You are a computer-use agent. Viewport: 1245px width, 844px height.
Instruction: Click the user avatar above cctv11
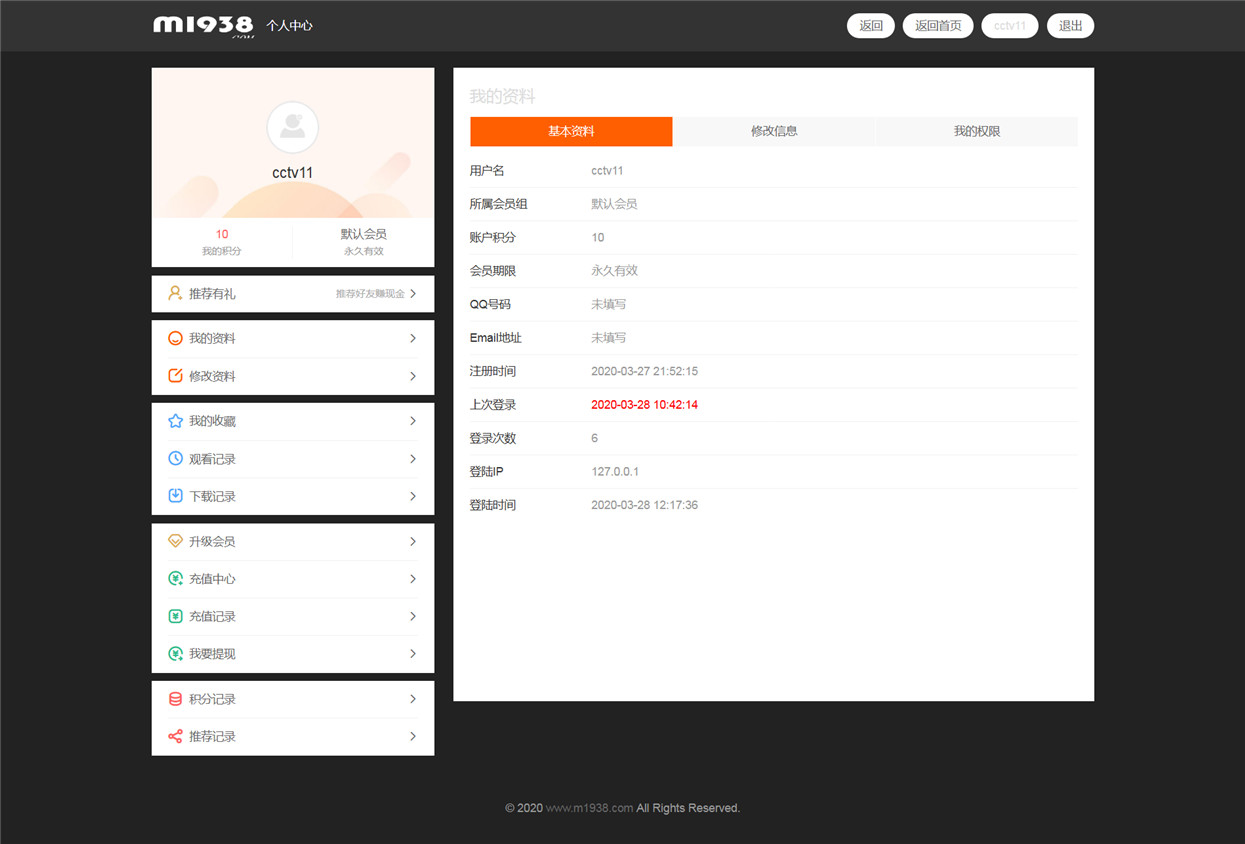[x=293, y=127]
